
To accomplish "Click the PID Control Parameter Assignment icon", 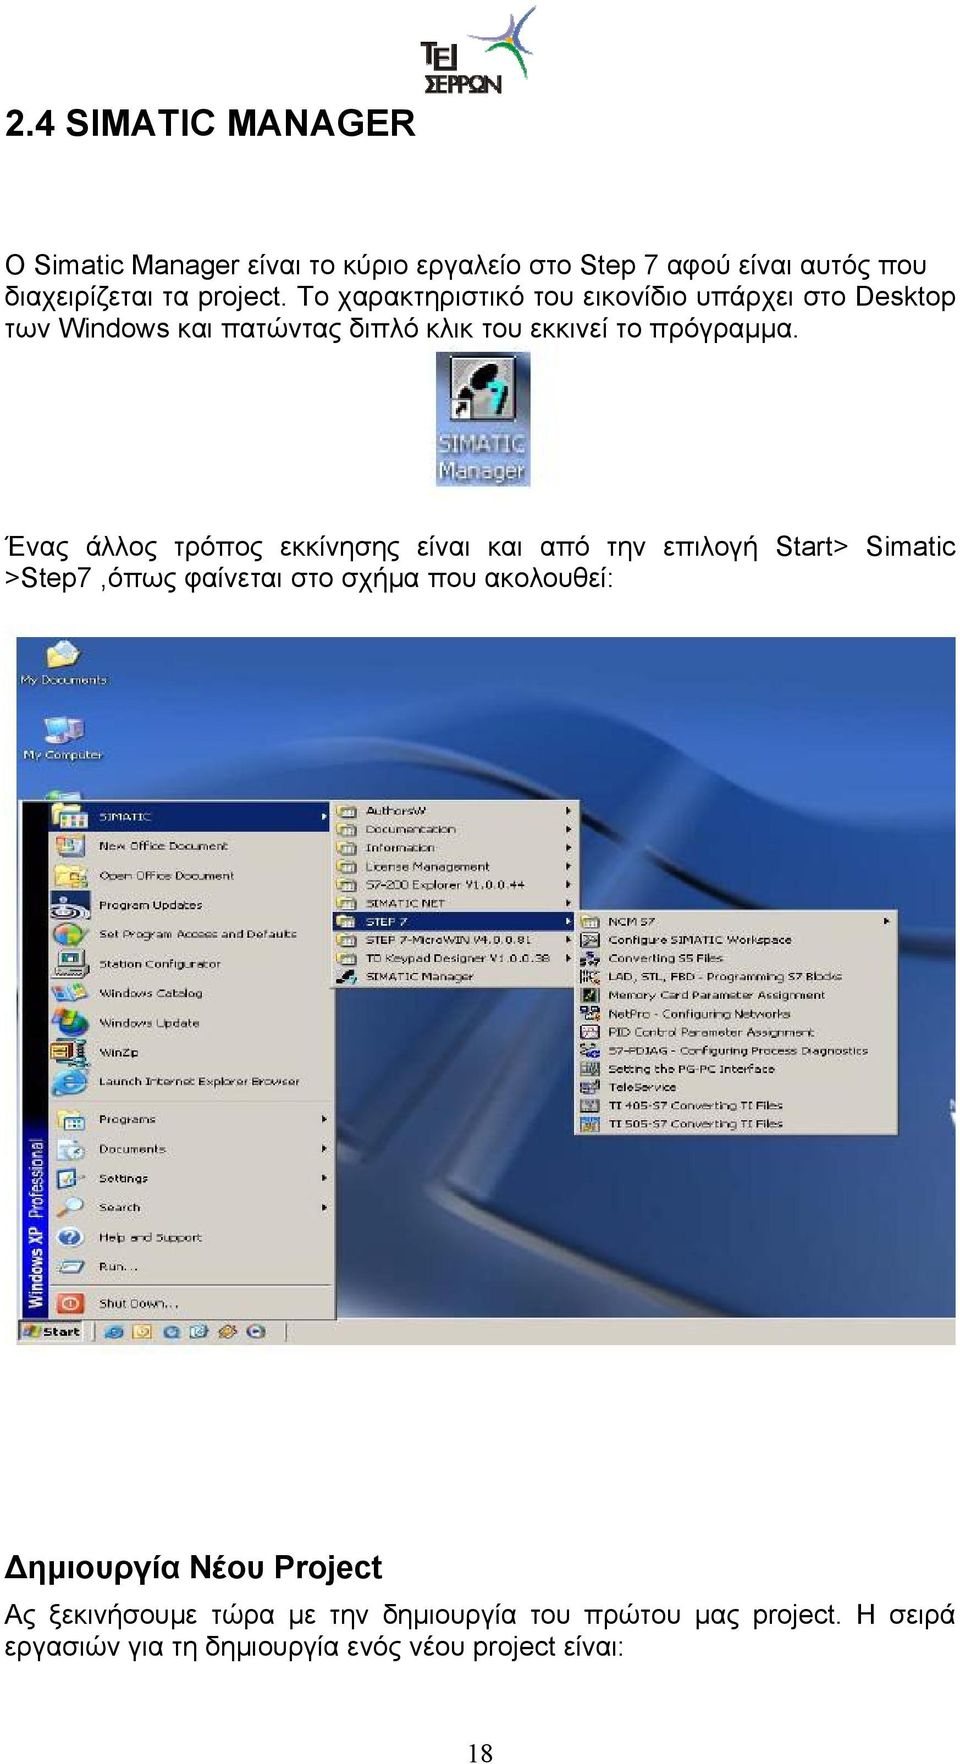I will tap(590, 1032).
